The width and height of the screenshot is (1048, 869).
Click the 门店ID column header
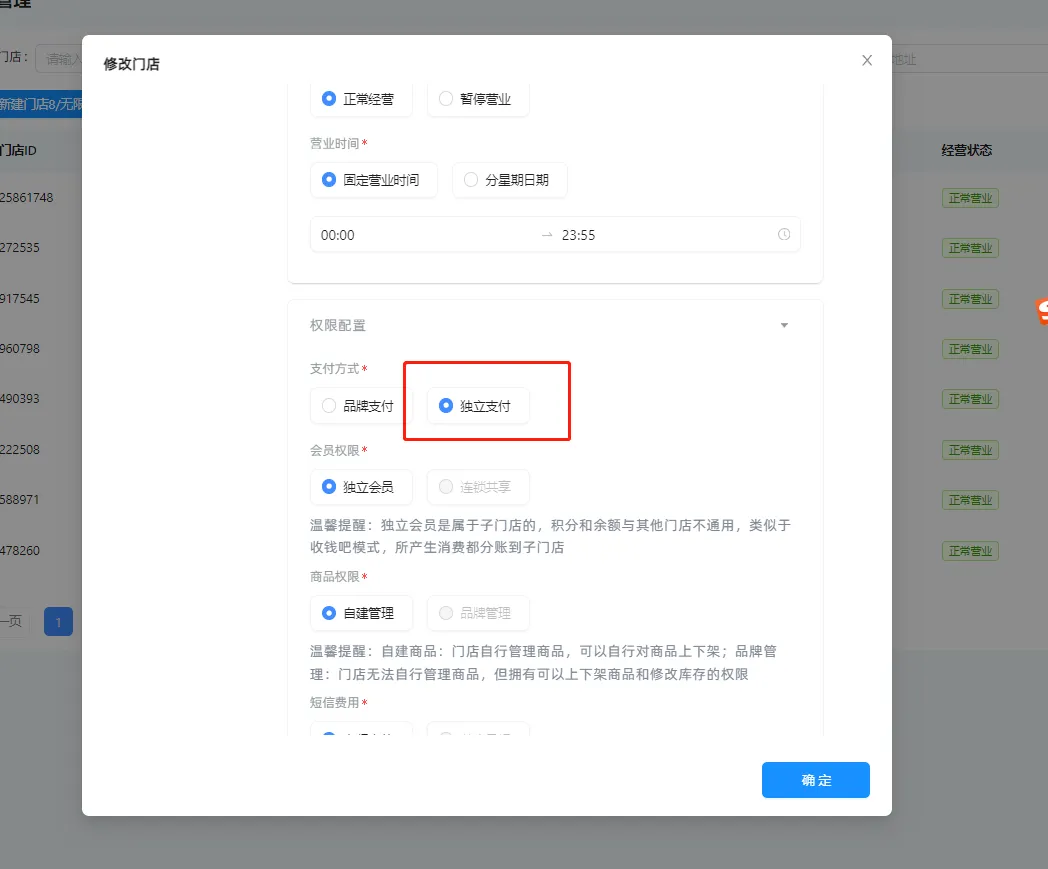(x=18, y=150)
